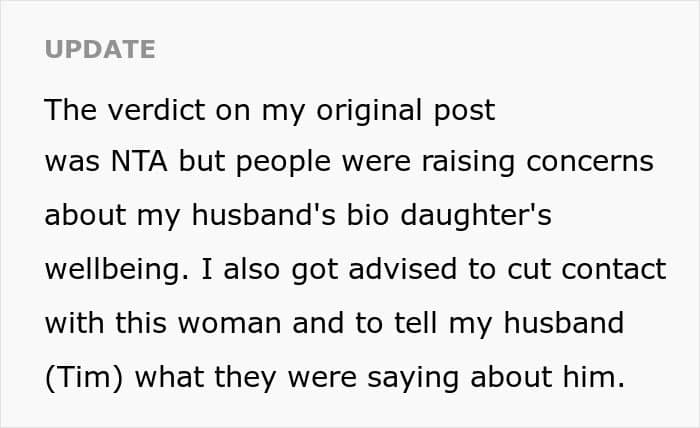The height and width of the screenshot is (428, 700).
Task: Click the UPDATE heading
Action: pos(99,49)
